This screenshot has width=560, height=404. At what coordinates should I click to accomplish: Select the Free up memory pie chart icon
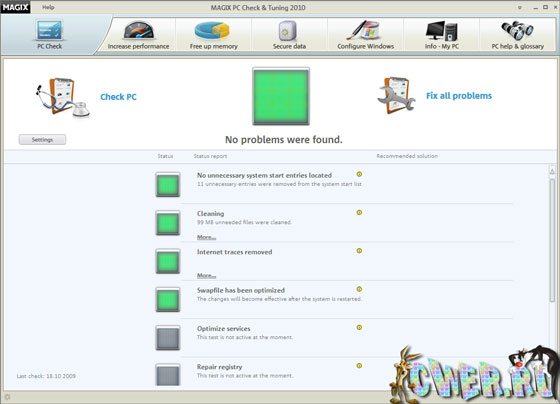coord(212,30)
